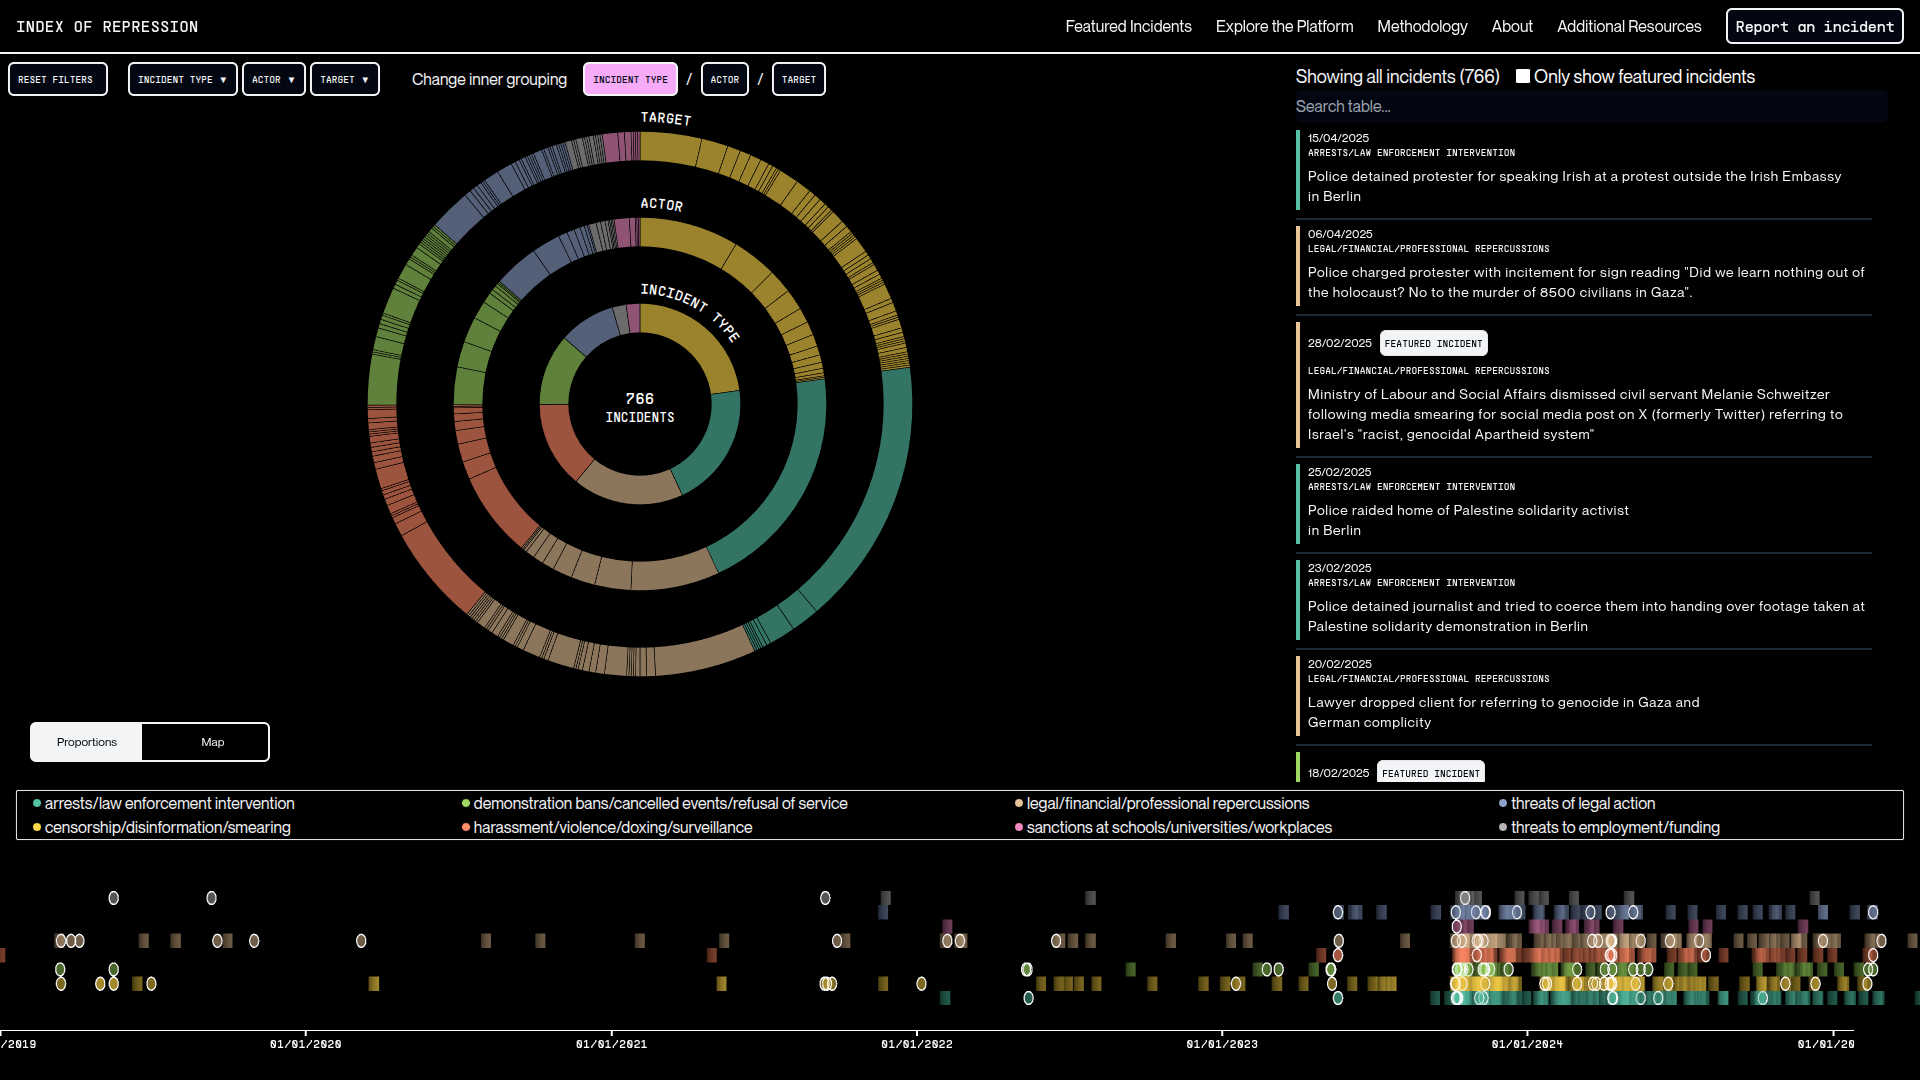Click the threats to employment/funding legend dot

(1503, 828)
